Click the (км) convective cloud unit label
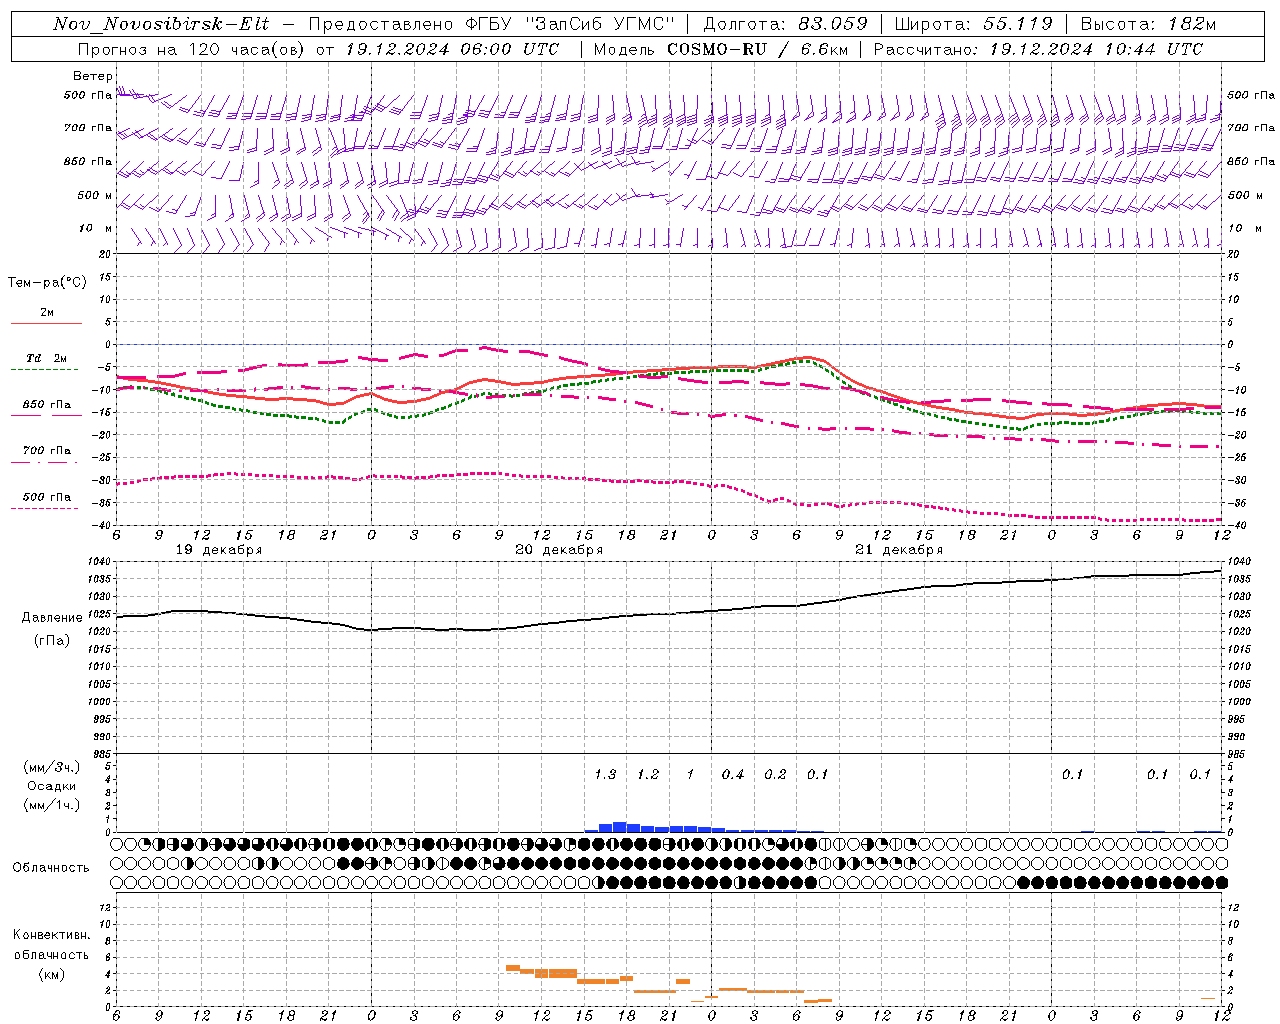 [51, 974]
